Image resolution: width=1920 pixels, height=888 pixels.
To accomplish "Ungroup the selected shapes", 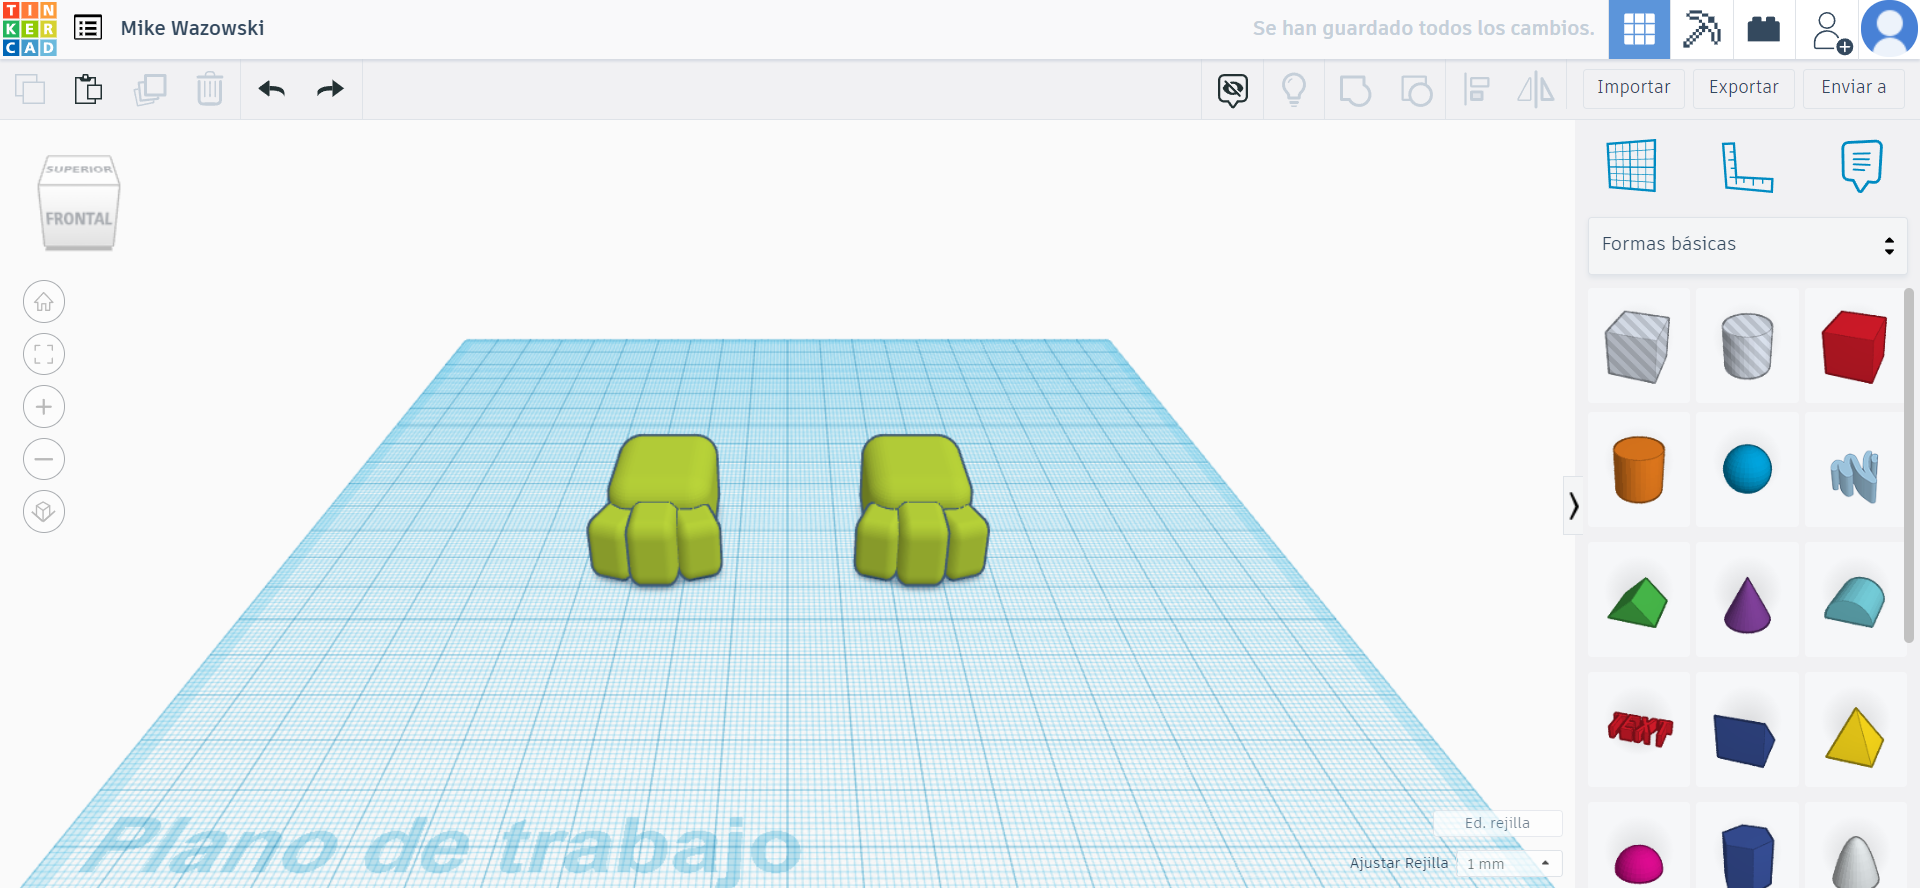I will (x=1416, y=90).
